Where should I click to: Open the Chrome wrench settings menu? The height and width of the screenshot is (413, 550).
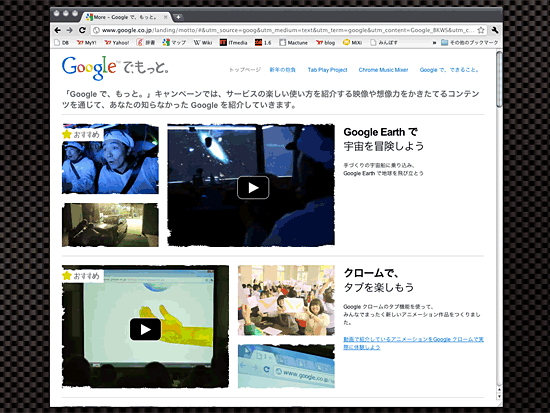[x=495, y=30]
